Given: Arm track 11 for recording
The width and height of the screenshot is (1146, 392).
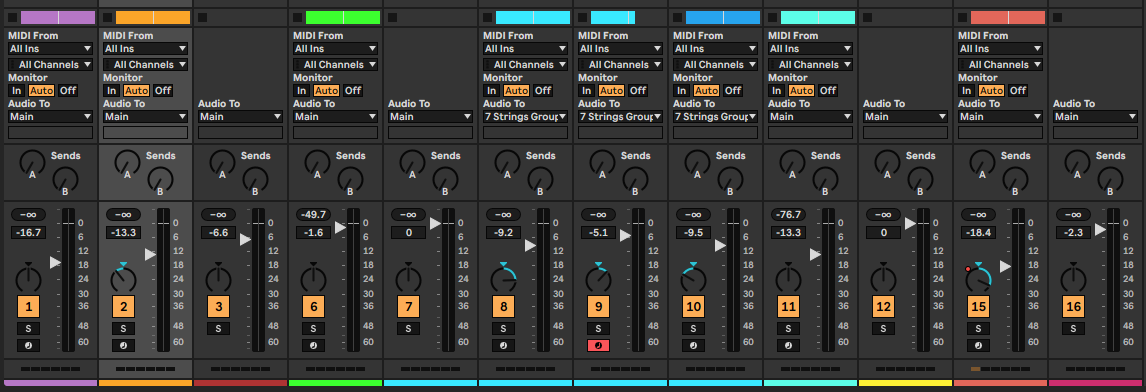Looking at the screenshot, I should (788, 345).
